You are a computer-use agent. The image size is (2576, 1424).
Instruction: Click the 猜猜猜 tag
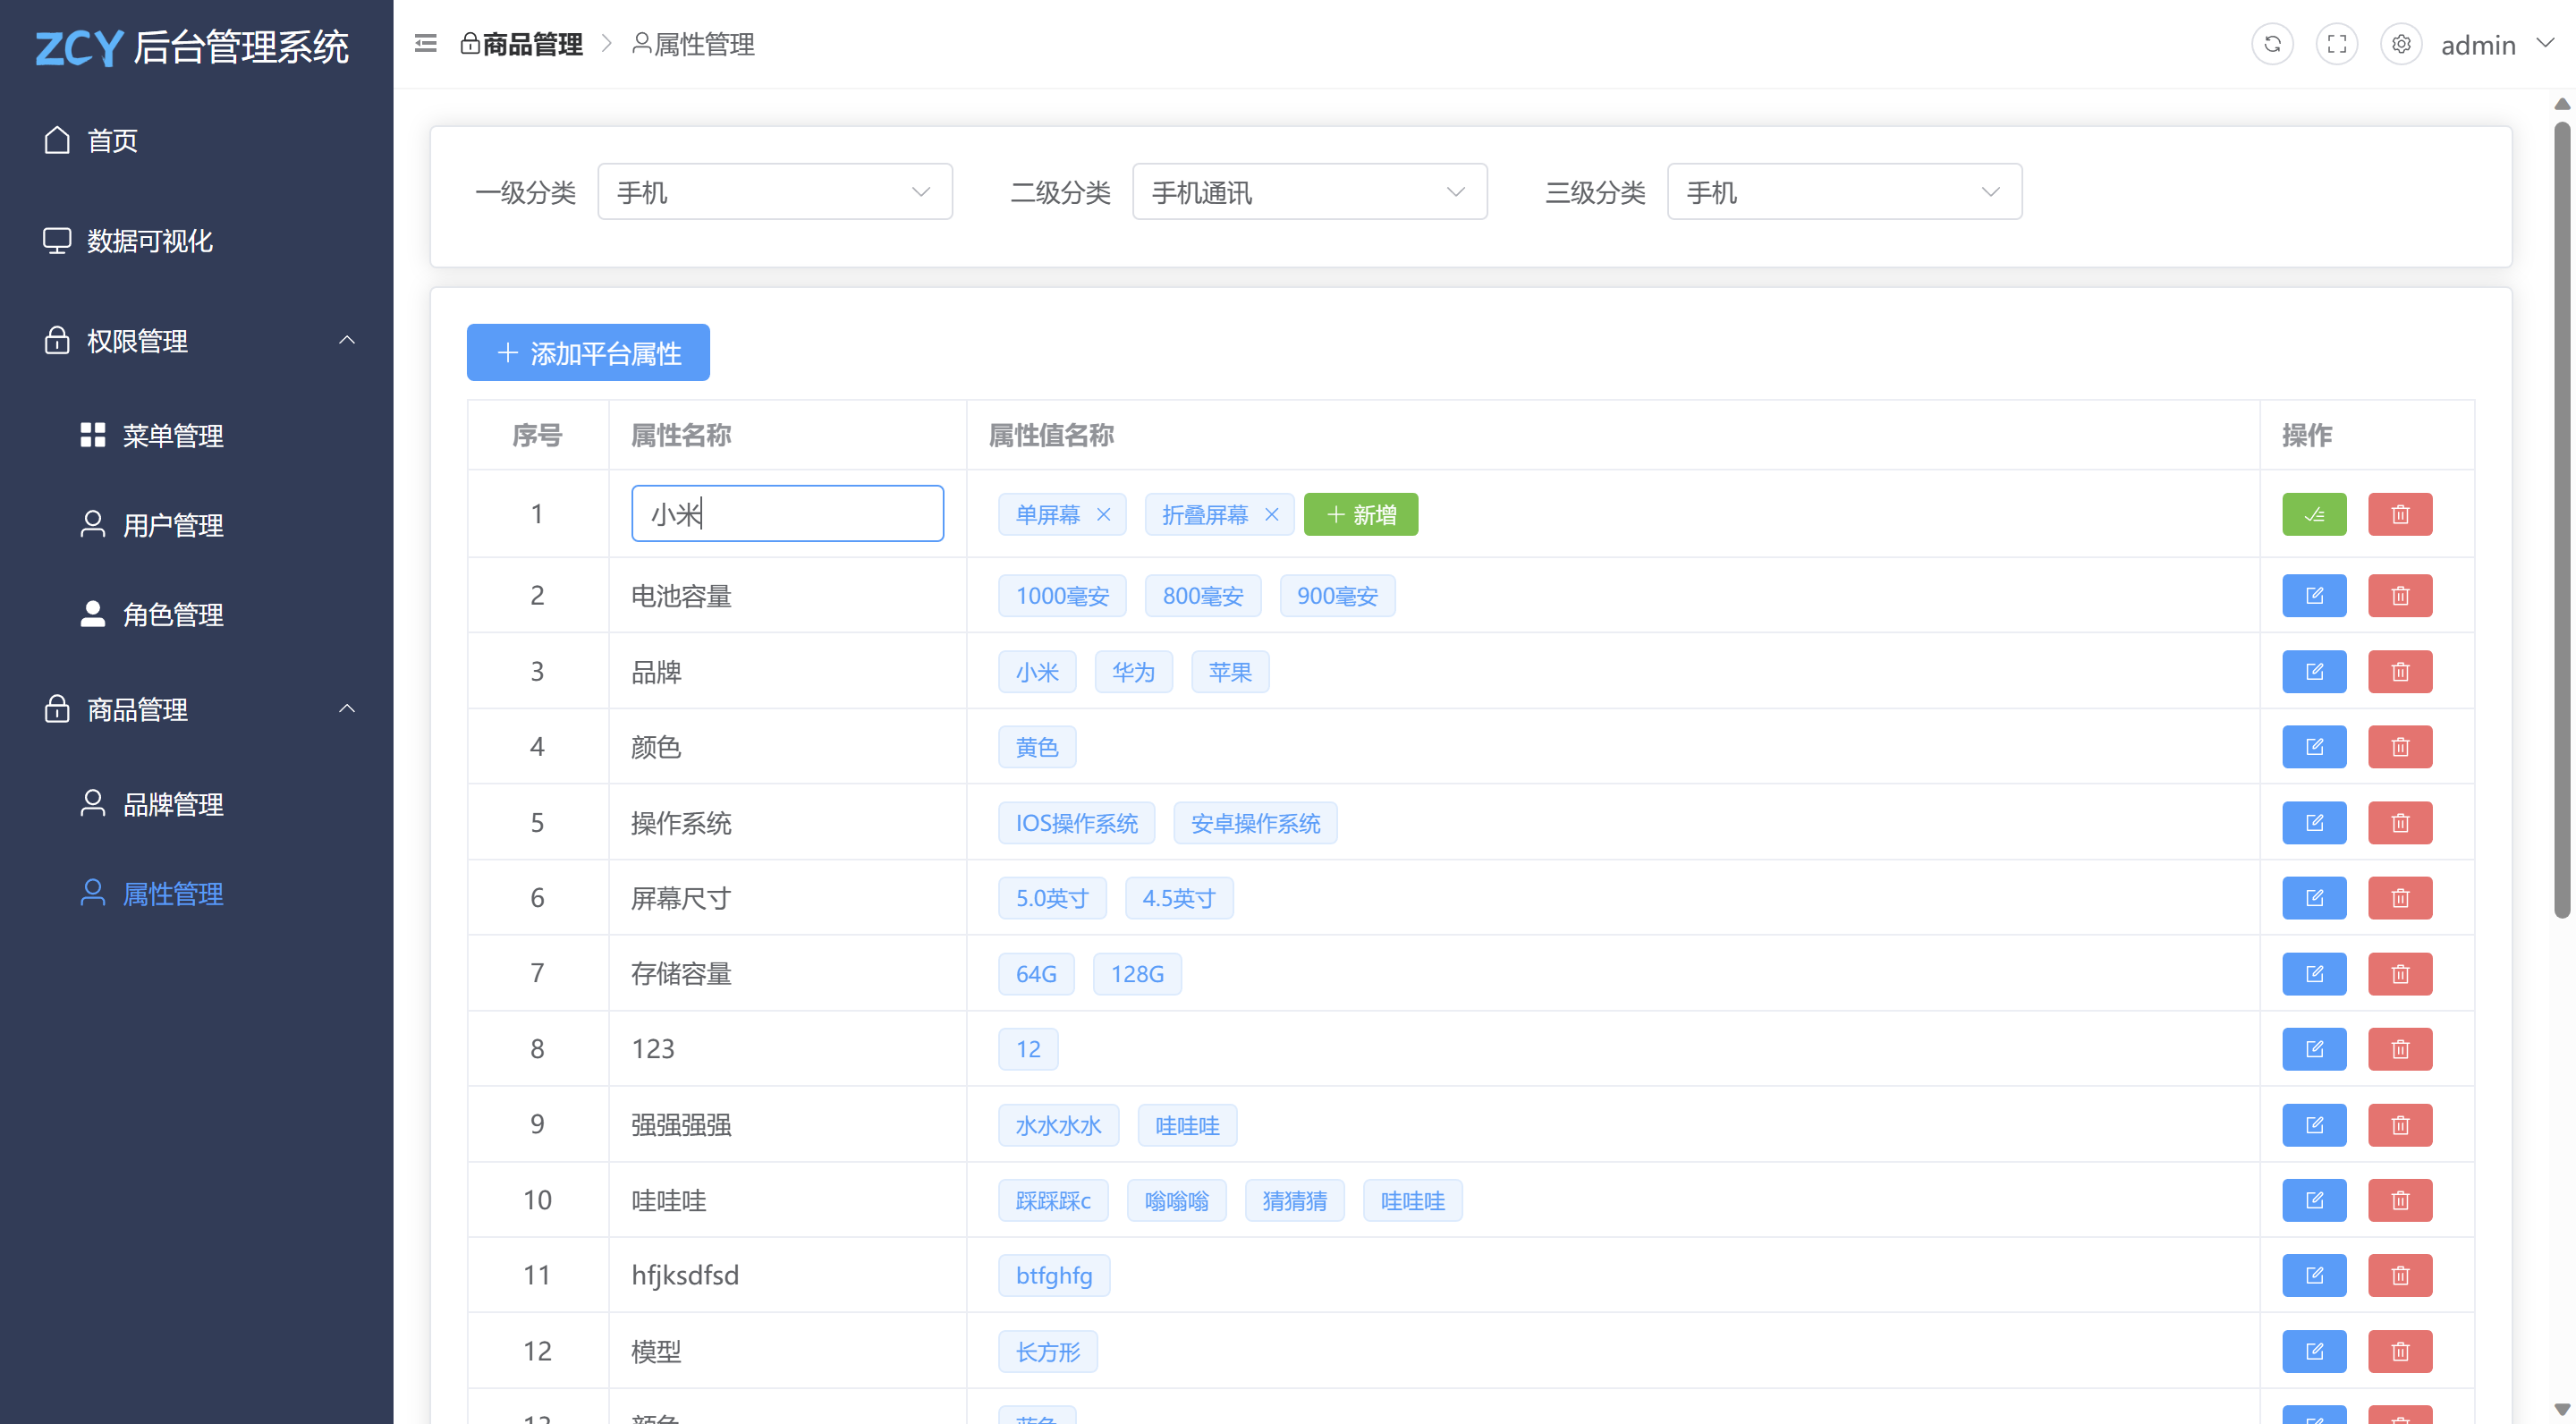pos(1294,1200)
